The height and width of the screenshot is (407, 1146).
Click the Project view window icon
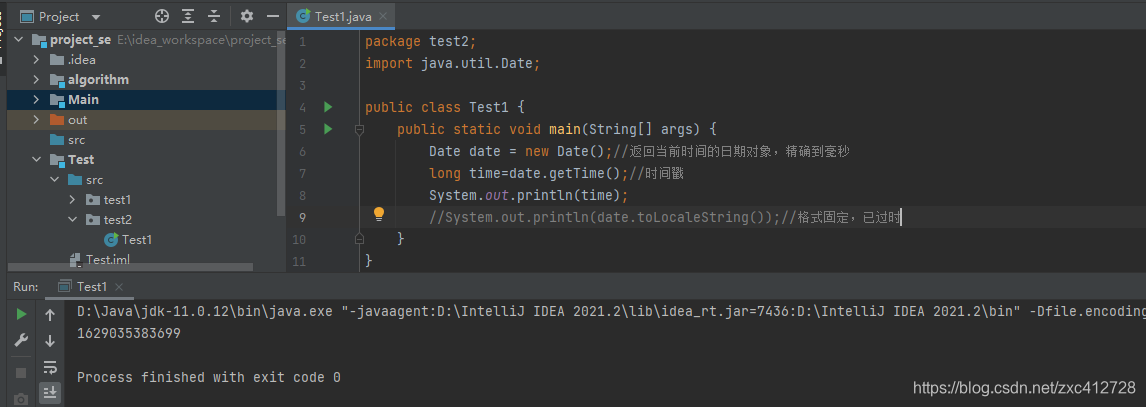[26, 16]
